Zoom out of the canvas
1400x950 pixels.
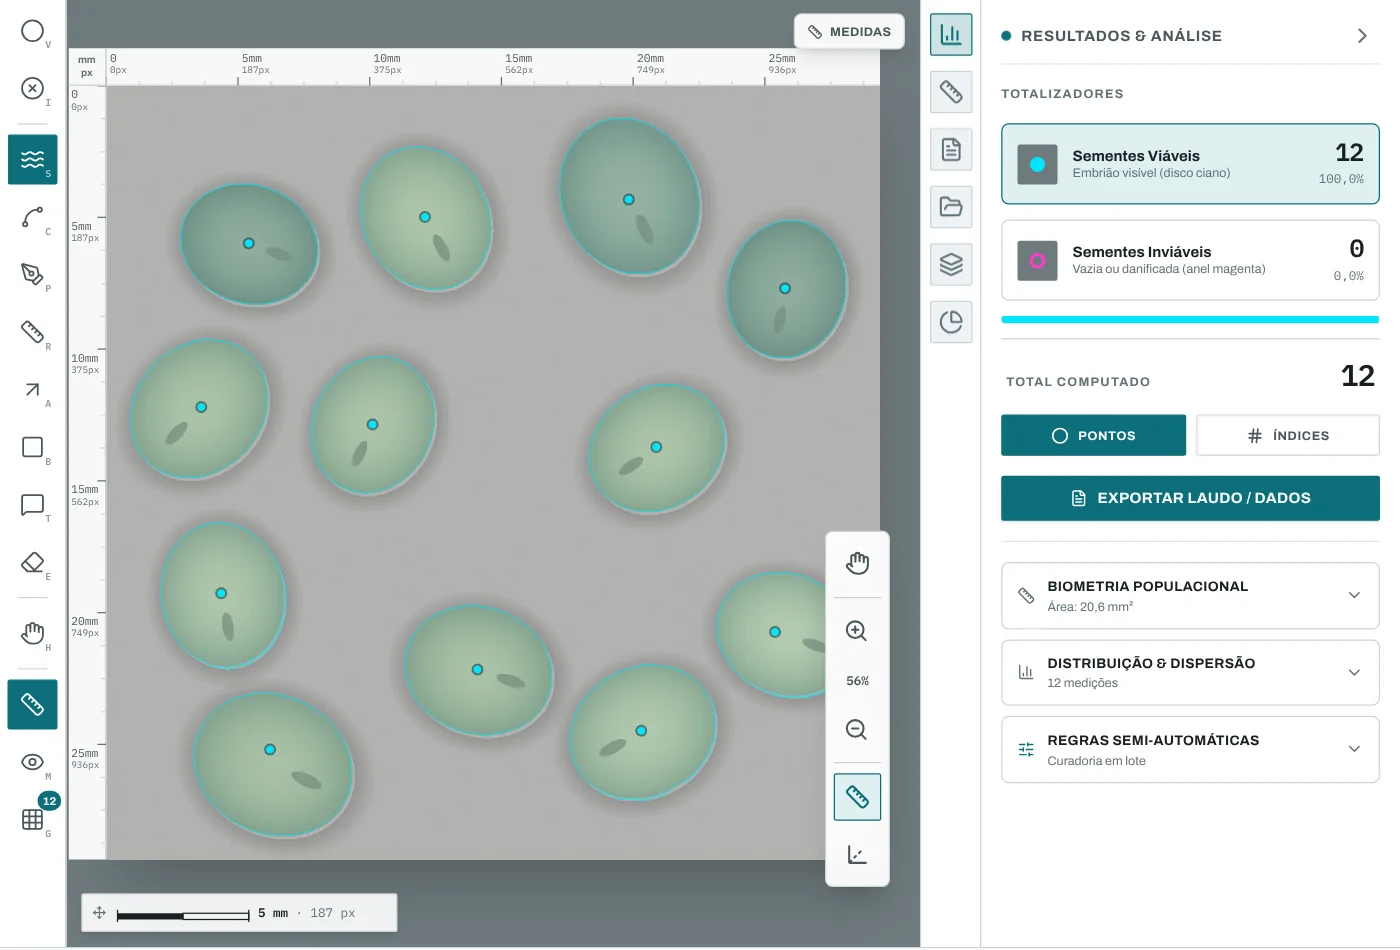(857, 729)
